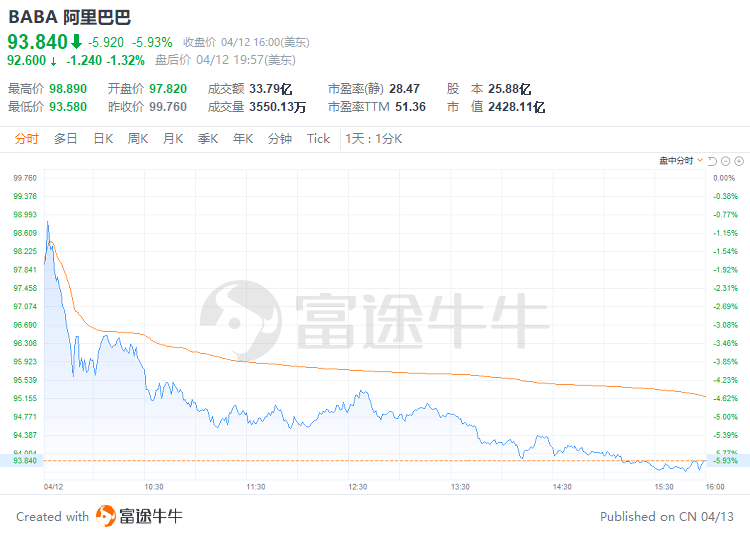
Task: Select the 日K daily candlestick tab
Action: [103, 139]
